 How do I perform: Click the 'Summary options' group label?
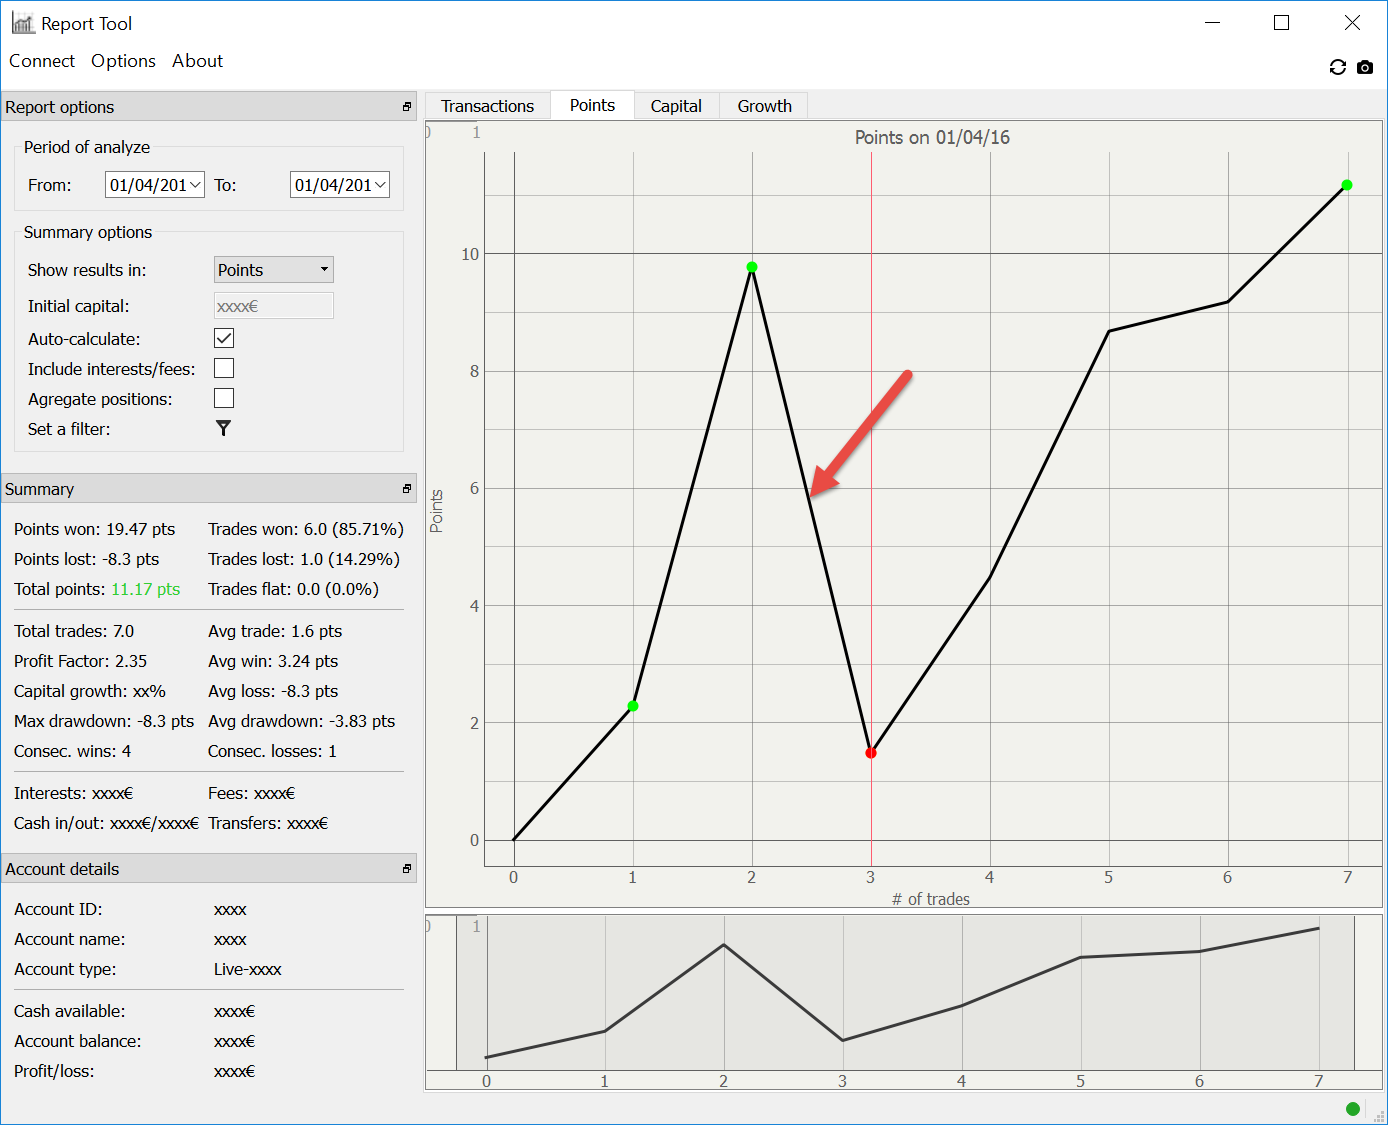click(x=88, y=232)
